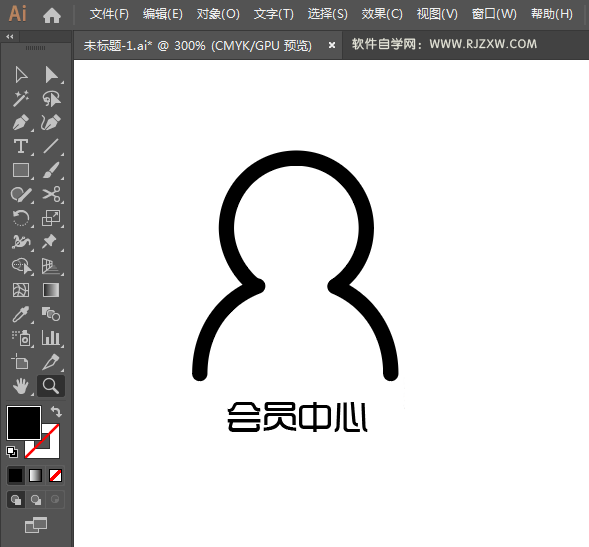
Task: Select the Gradient tool
Action: 51,290
